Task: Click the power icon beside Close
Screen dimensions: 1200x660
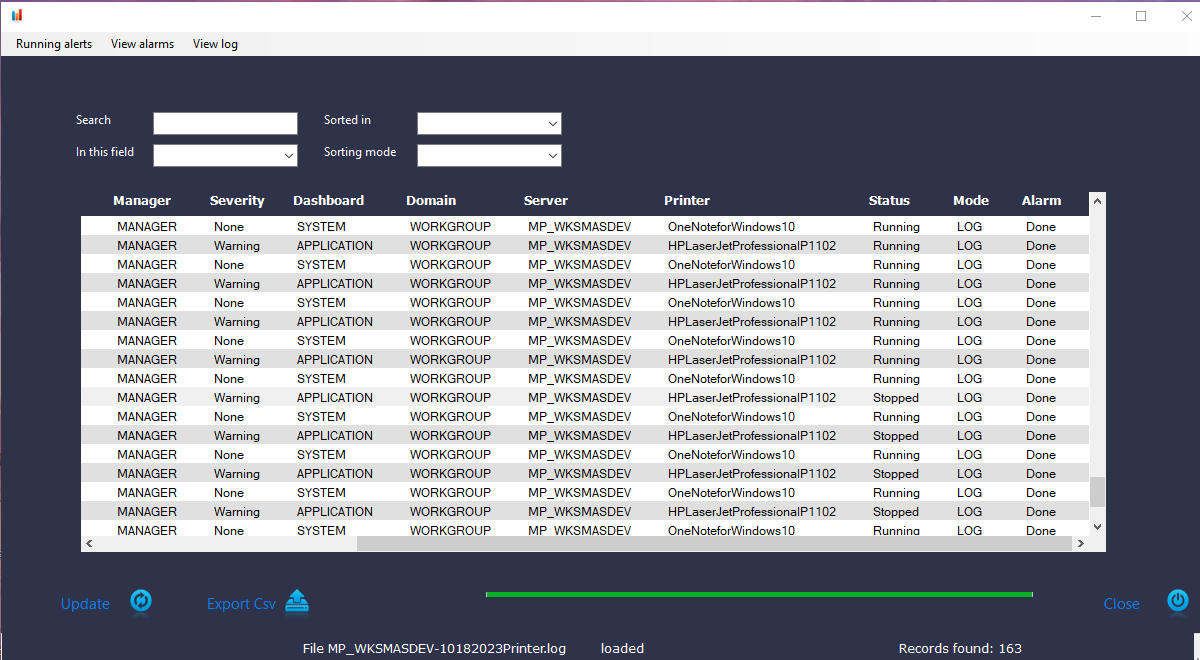Action: tap(1177, 601)
